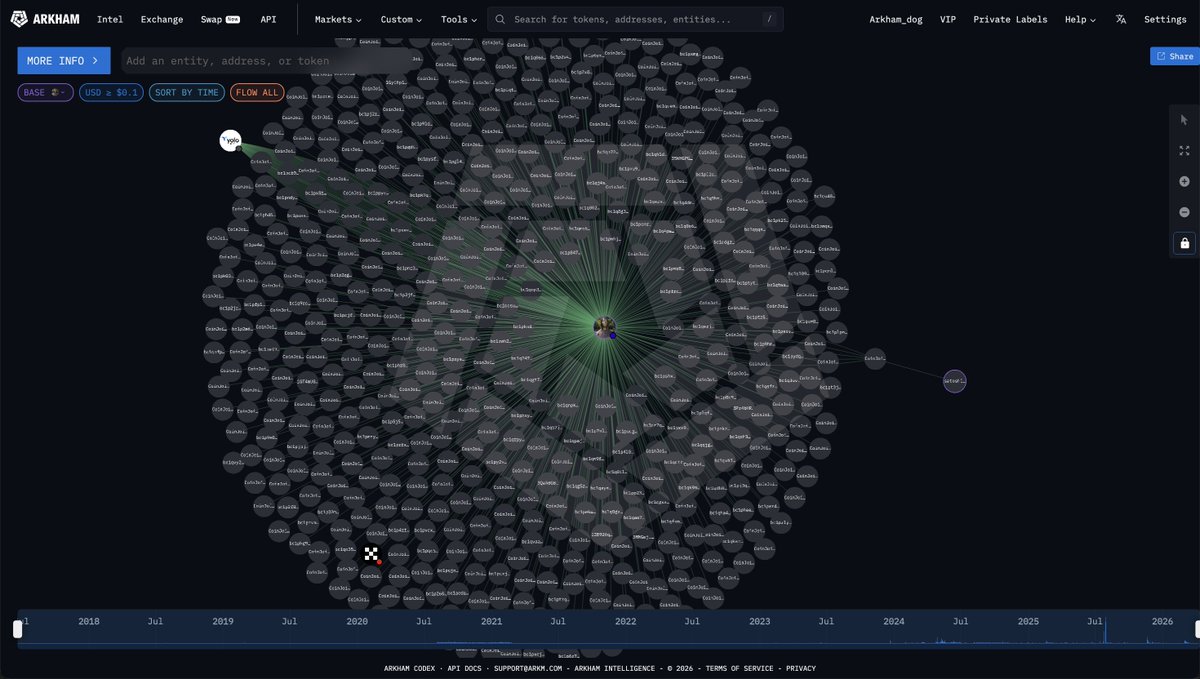Open Private Labels
Viewport: 1200px width, 679px height.
pos(1010,19)
